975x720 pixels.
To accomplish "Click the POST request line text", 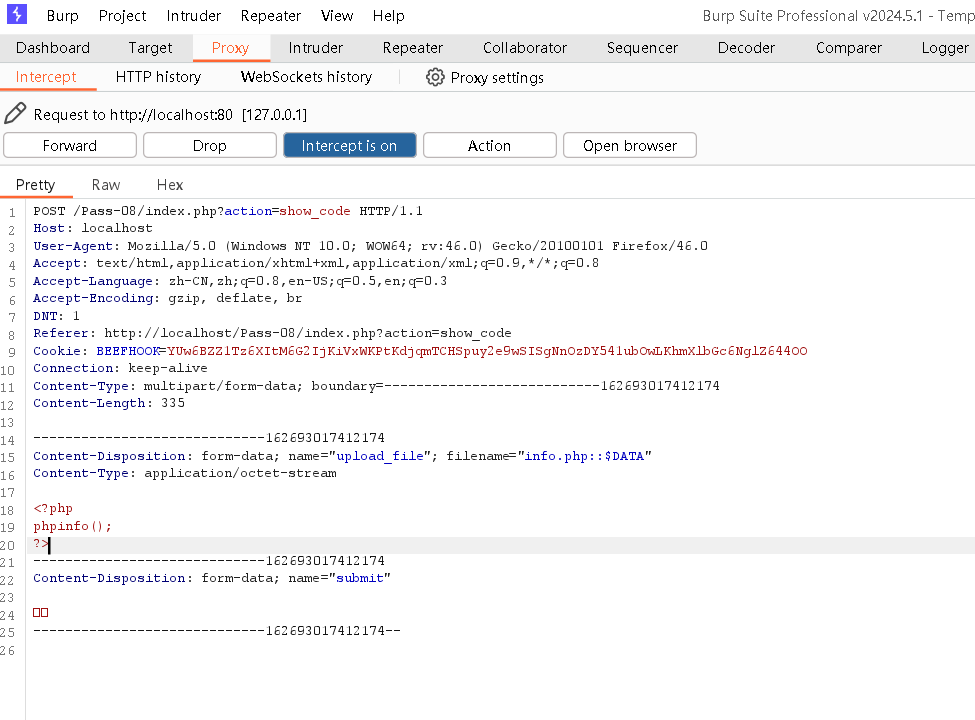I will pos(228,211).
